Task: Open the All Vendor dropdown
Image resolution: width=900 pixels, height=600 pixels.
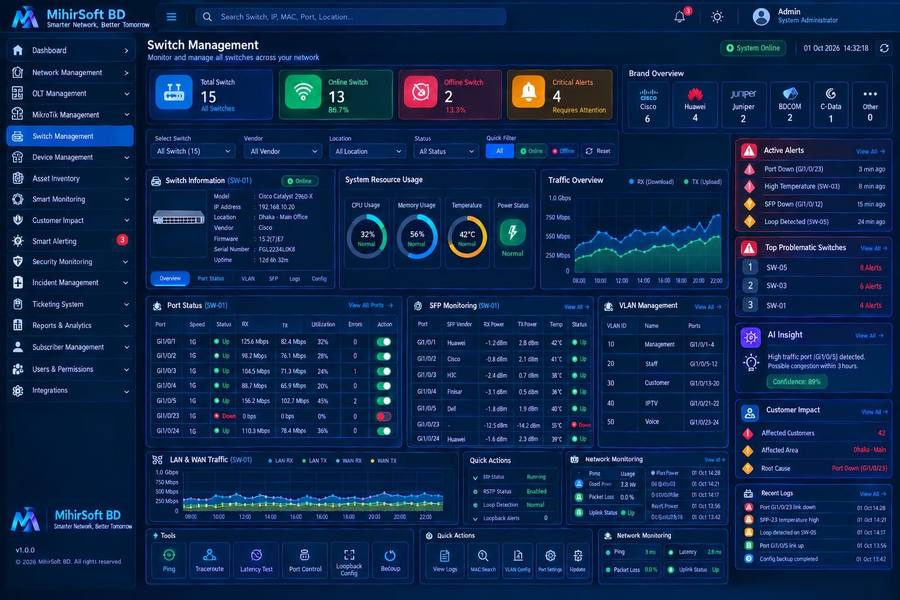Action: (284, 152)
